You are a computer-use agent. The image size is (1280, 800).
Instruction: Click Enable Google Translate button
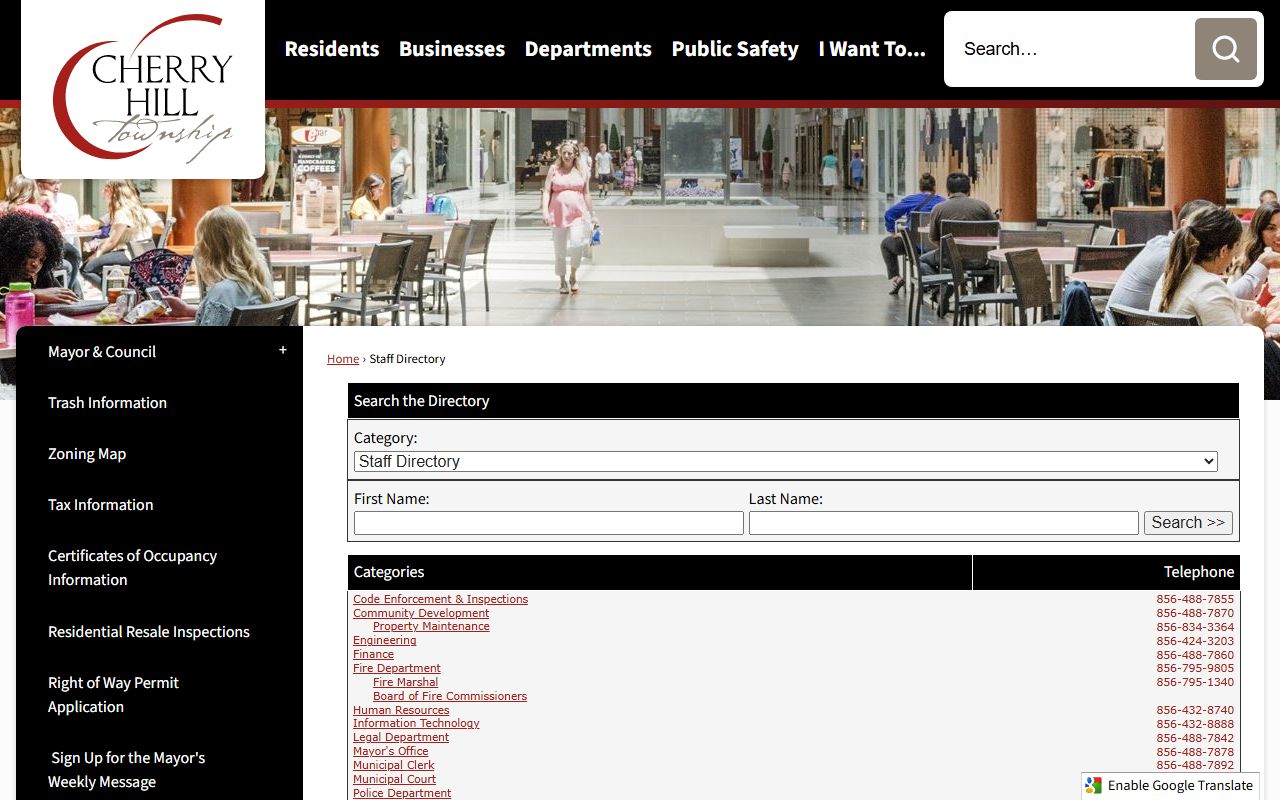pyautogui.click(x=1170, y=786)
